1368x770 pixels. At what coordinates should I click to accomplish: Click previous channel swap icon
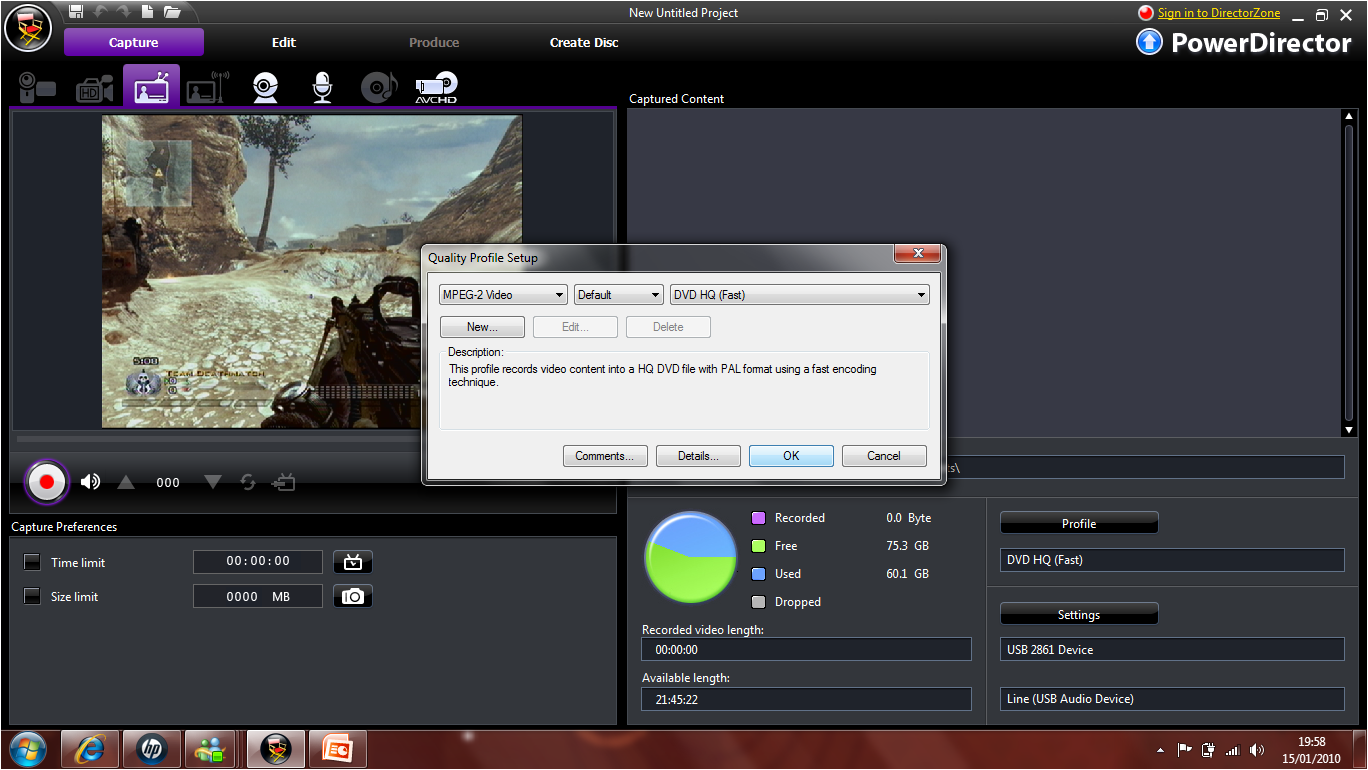click(x=248, y=482)
